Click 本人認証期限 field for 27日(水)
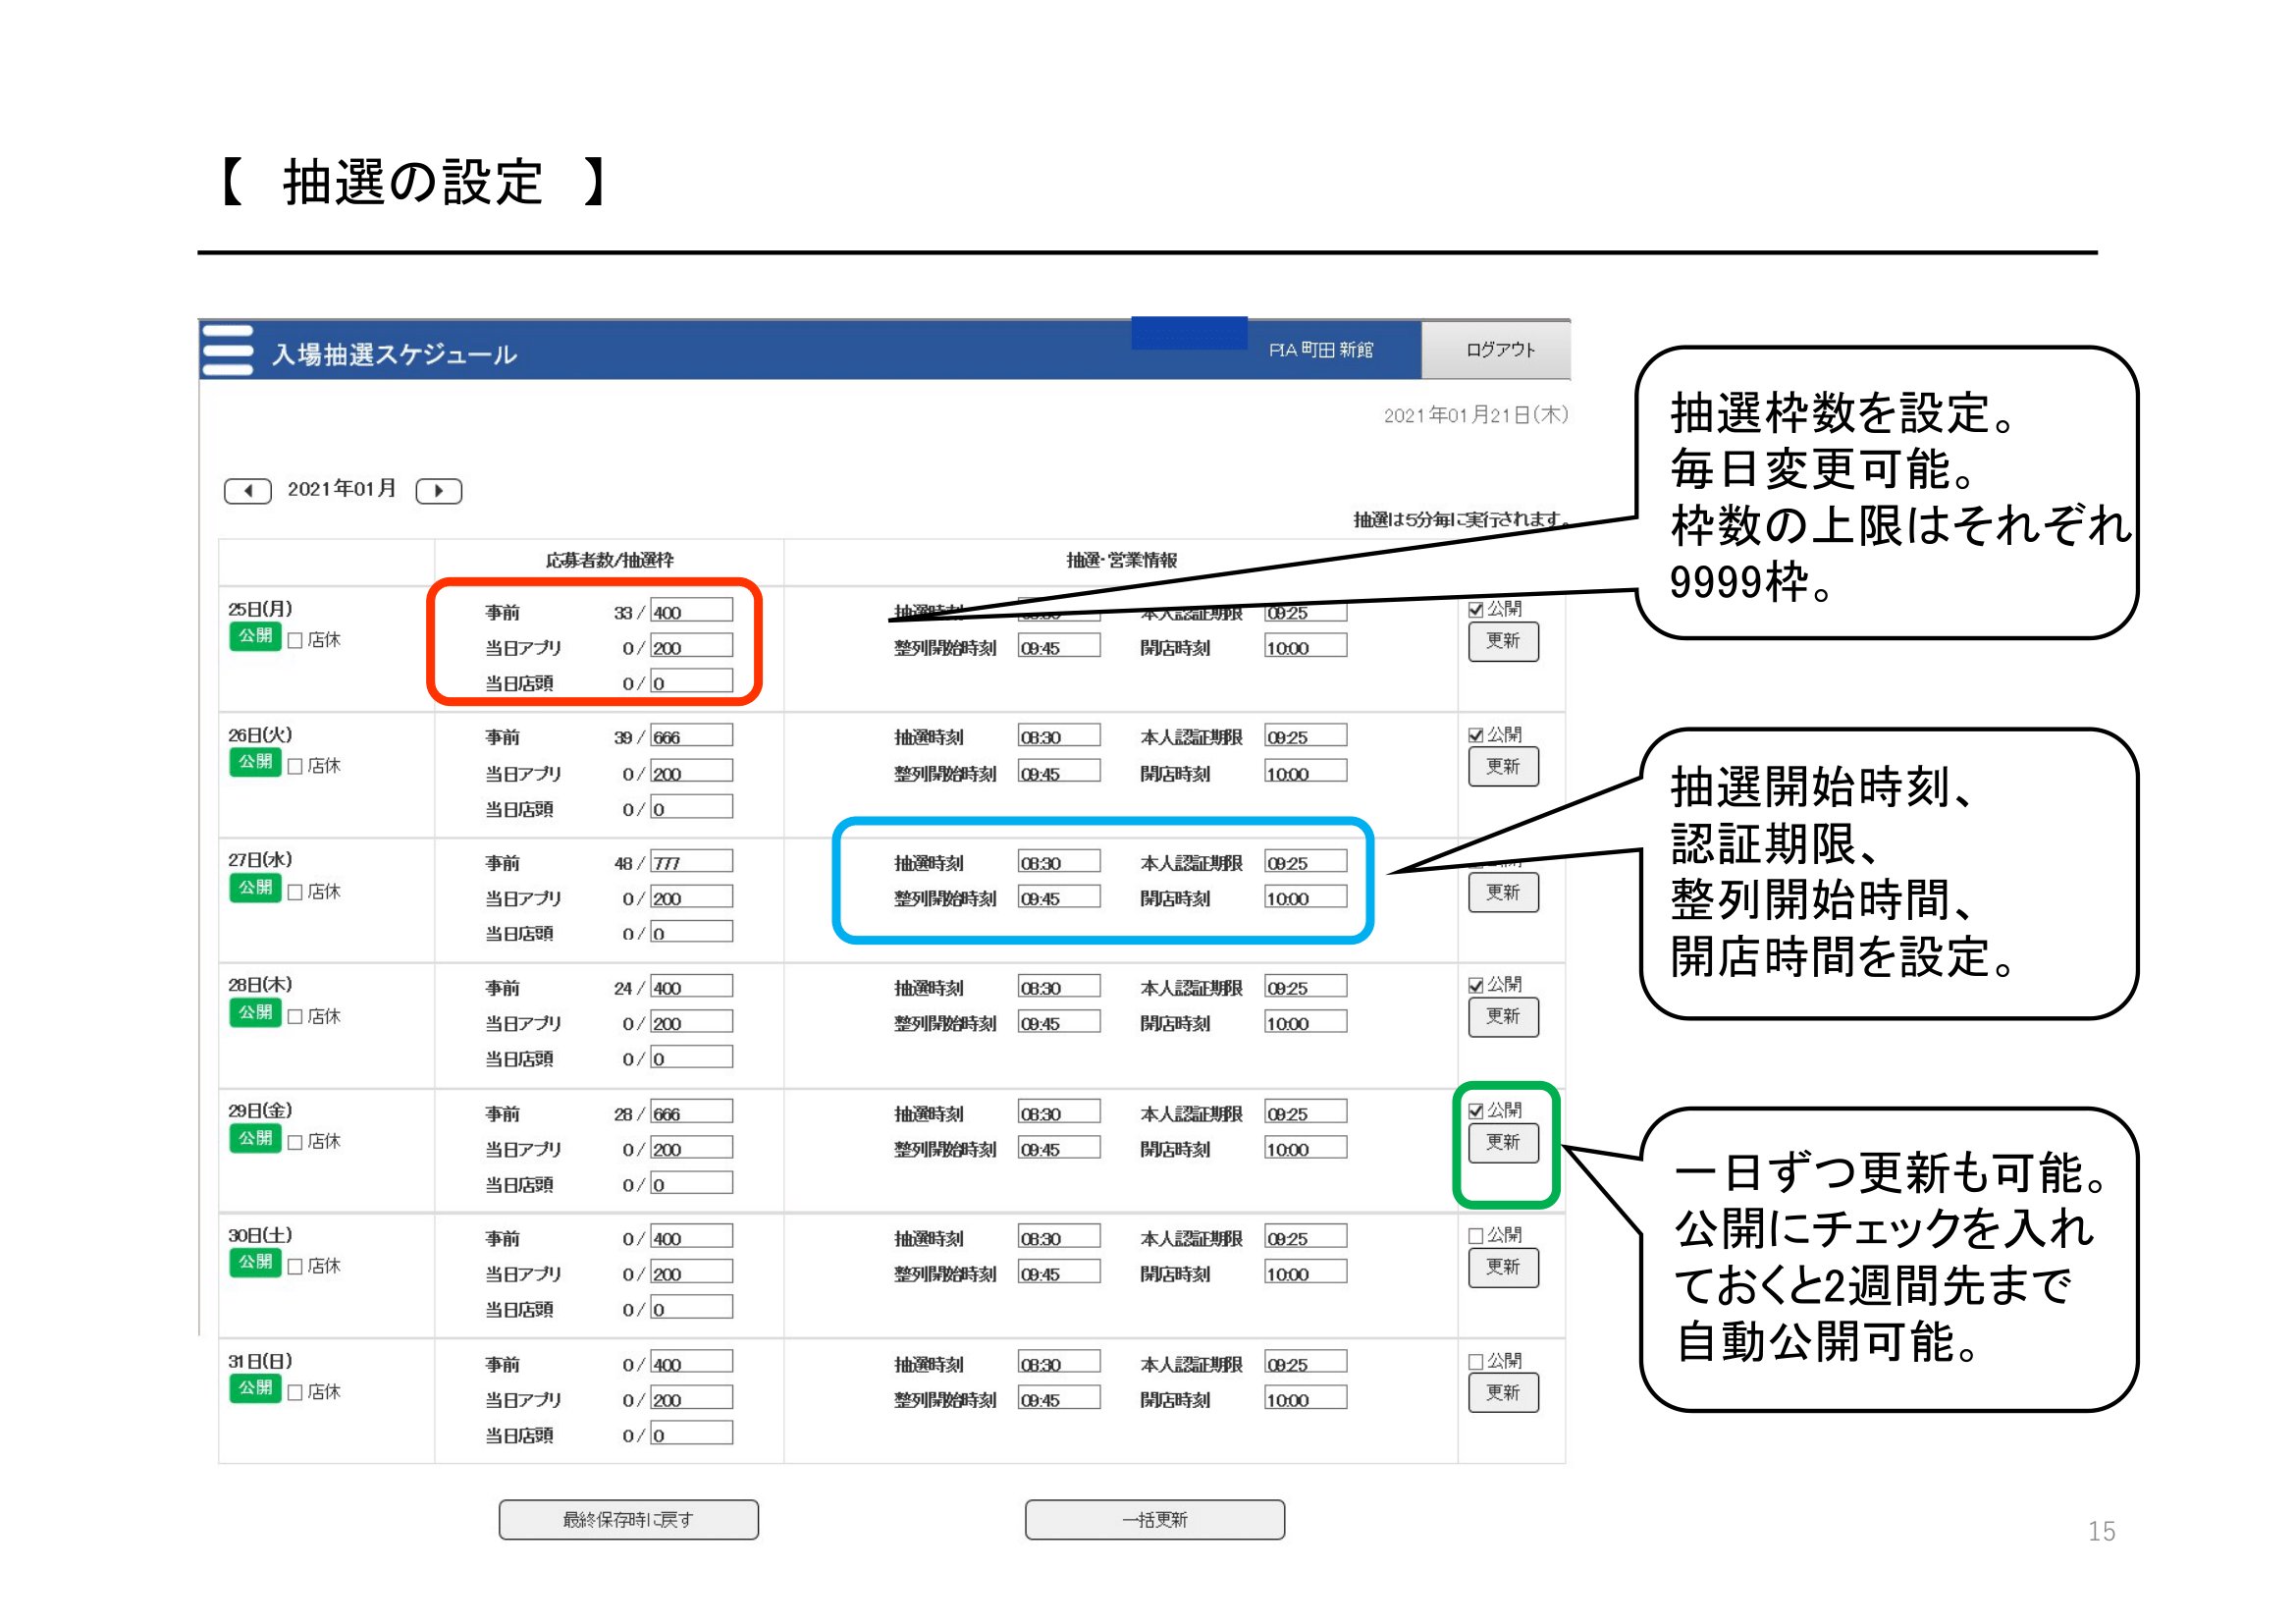Viewport: 2296px width, 1624px height. pos(1306,862)
